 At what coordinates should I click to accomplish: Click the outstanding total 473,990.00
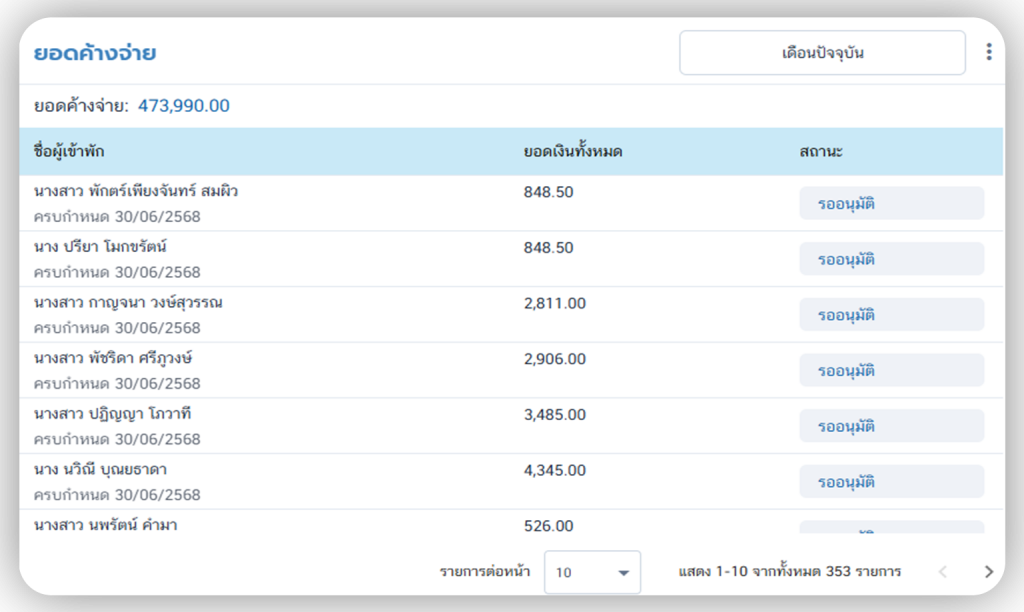click(184, 106)
